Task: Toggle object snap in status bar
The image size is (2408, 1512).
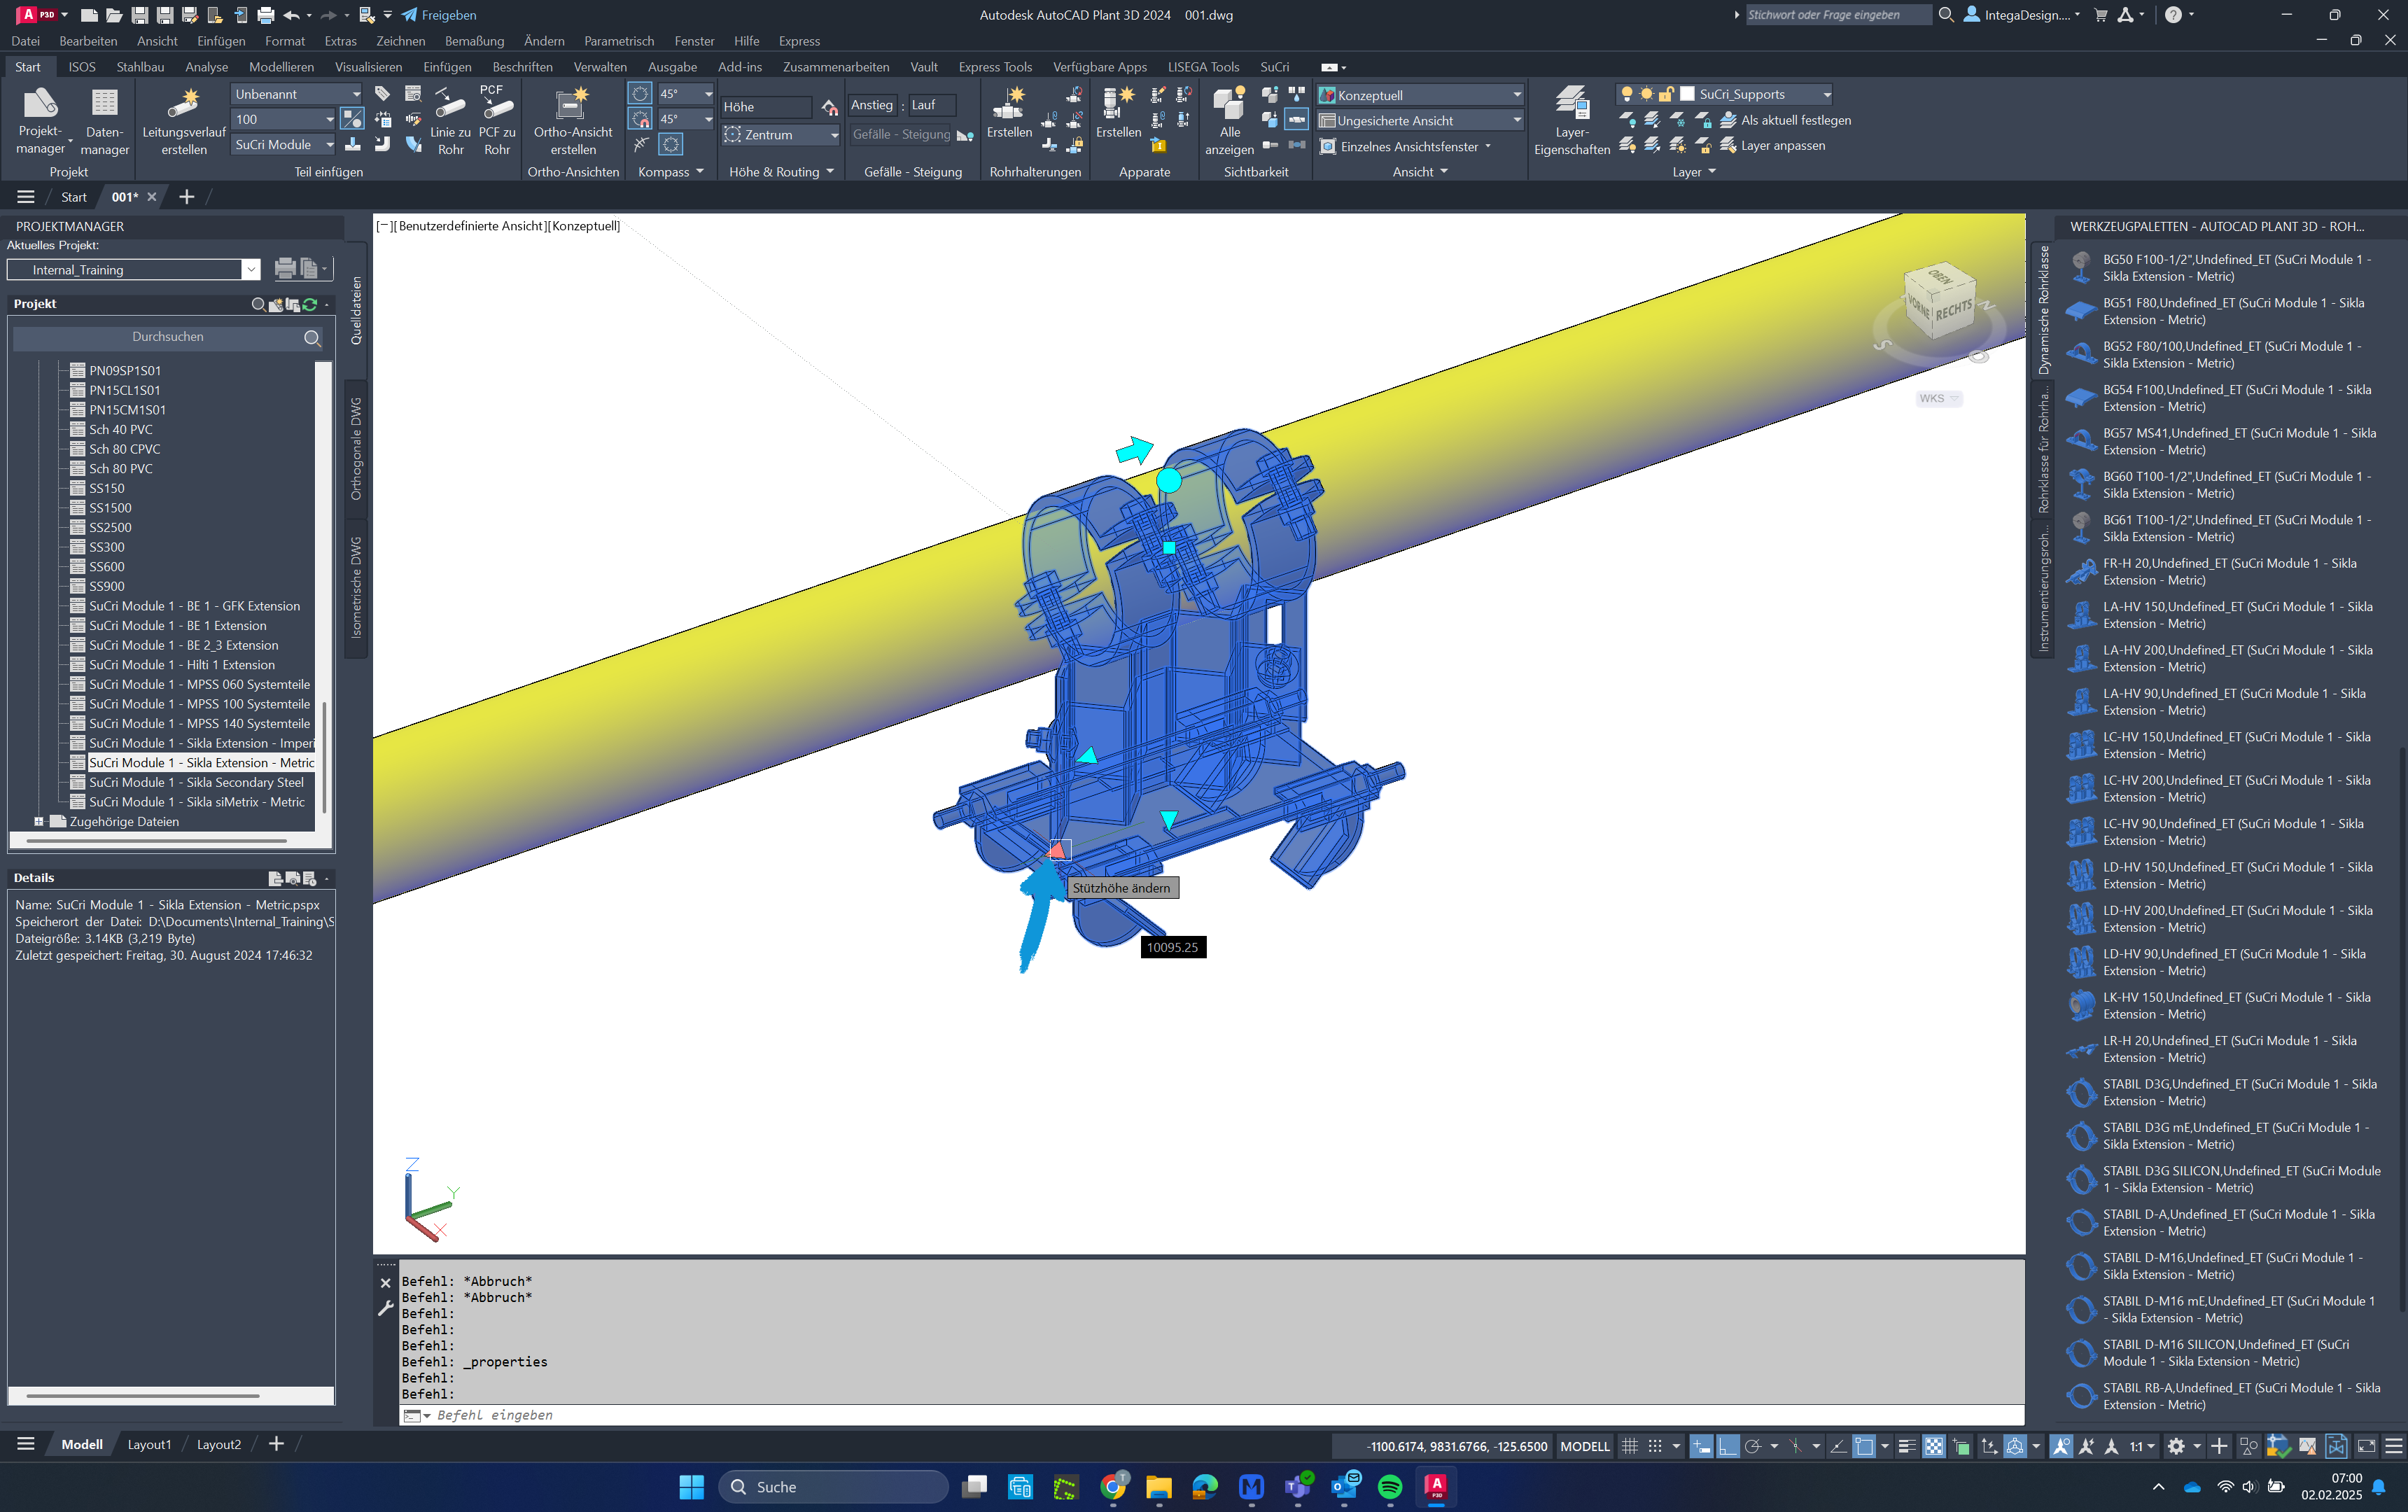Action: (x=1864, y=1446)
